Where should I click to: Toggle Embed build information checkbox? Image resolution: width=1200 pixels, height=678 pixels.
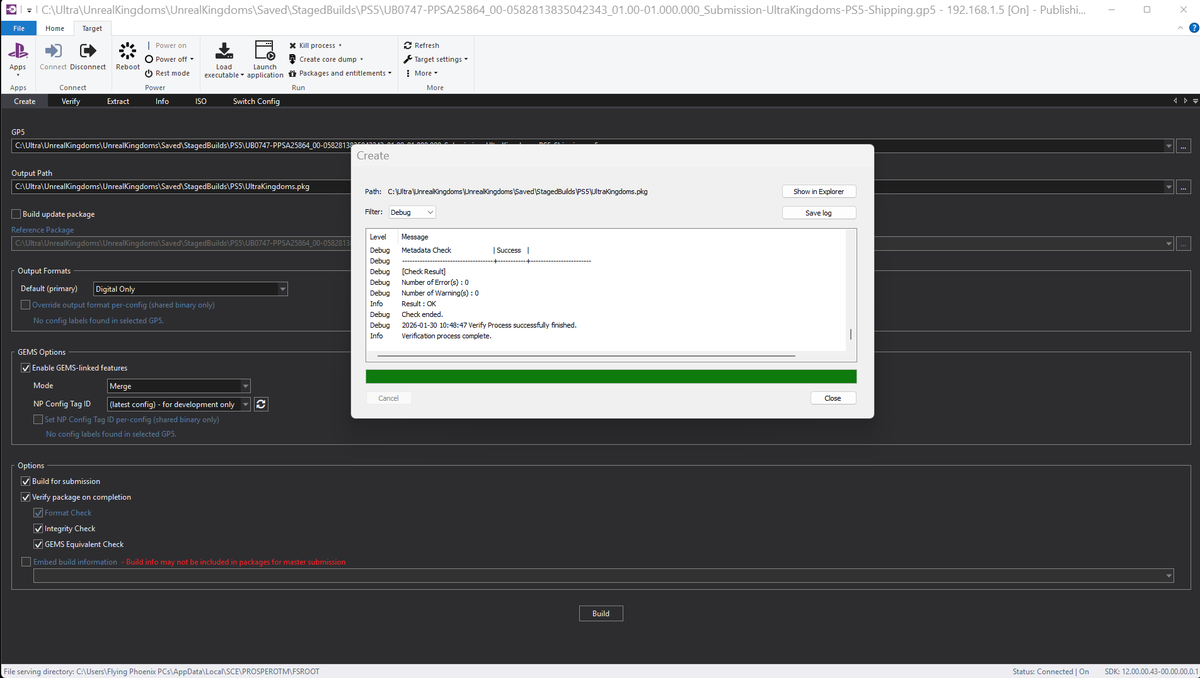point(26,562)
